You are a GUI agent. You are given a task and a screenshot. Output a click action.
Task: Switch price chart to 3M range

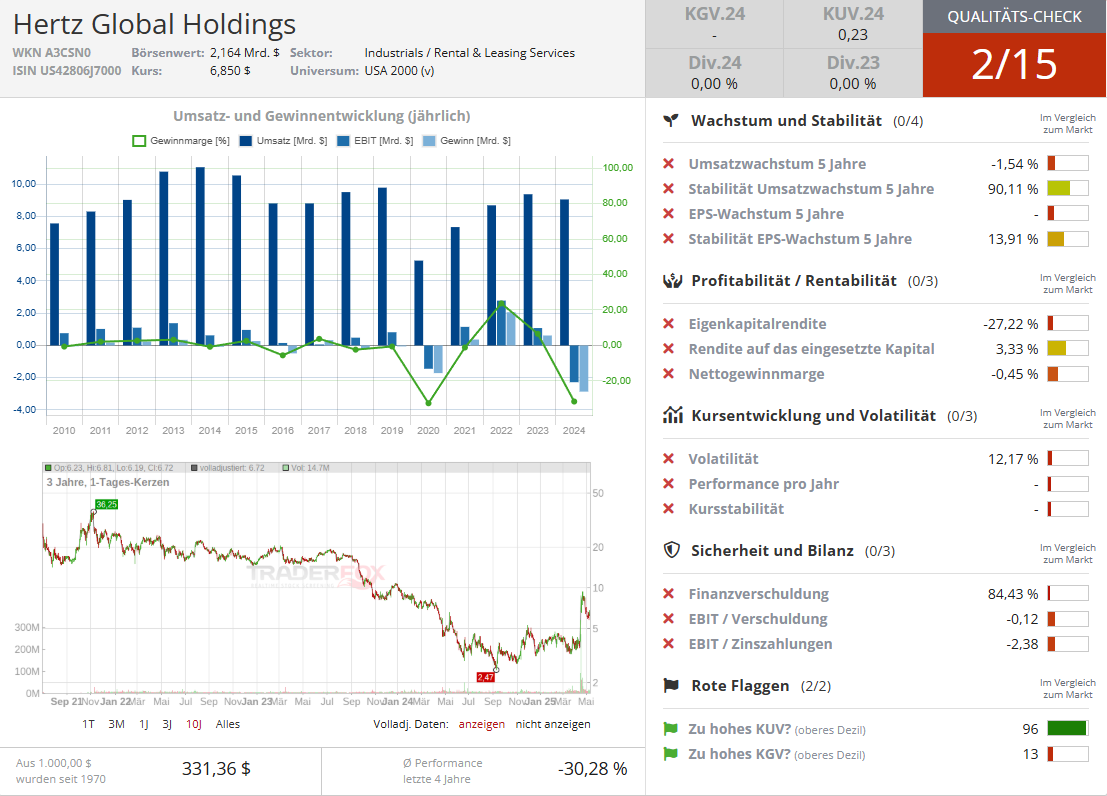coord(116,724)
